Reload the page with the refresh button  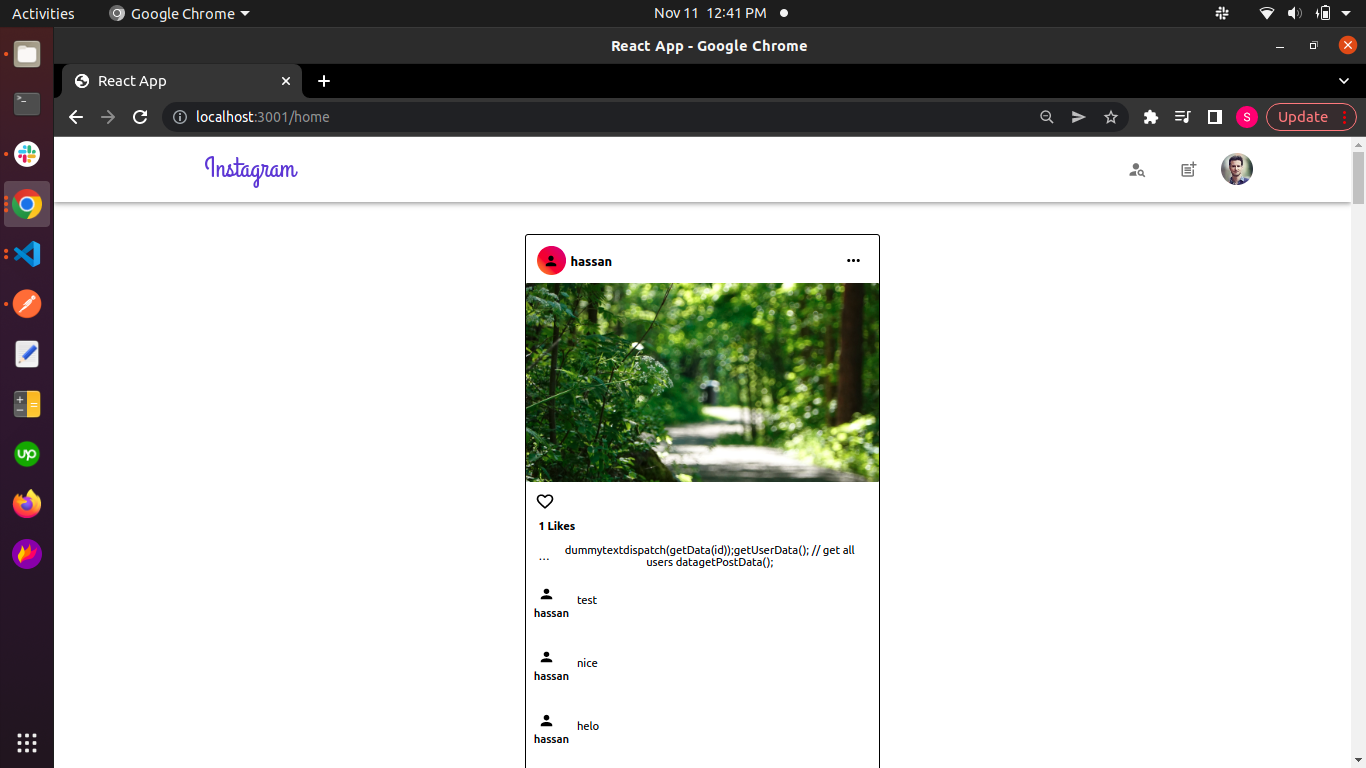[x=140, y=117]
